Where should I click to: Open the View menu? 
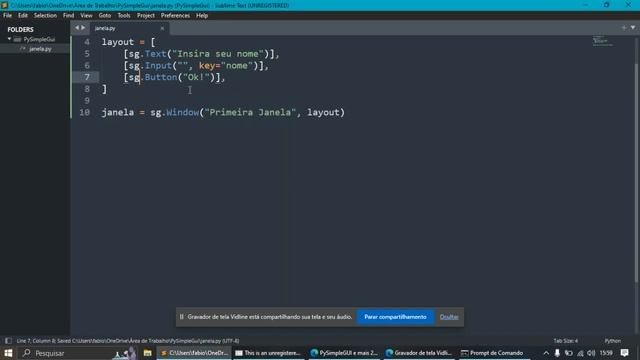[86, 16]
